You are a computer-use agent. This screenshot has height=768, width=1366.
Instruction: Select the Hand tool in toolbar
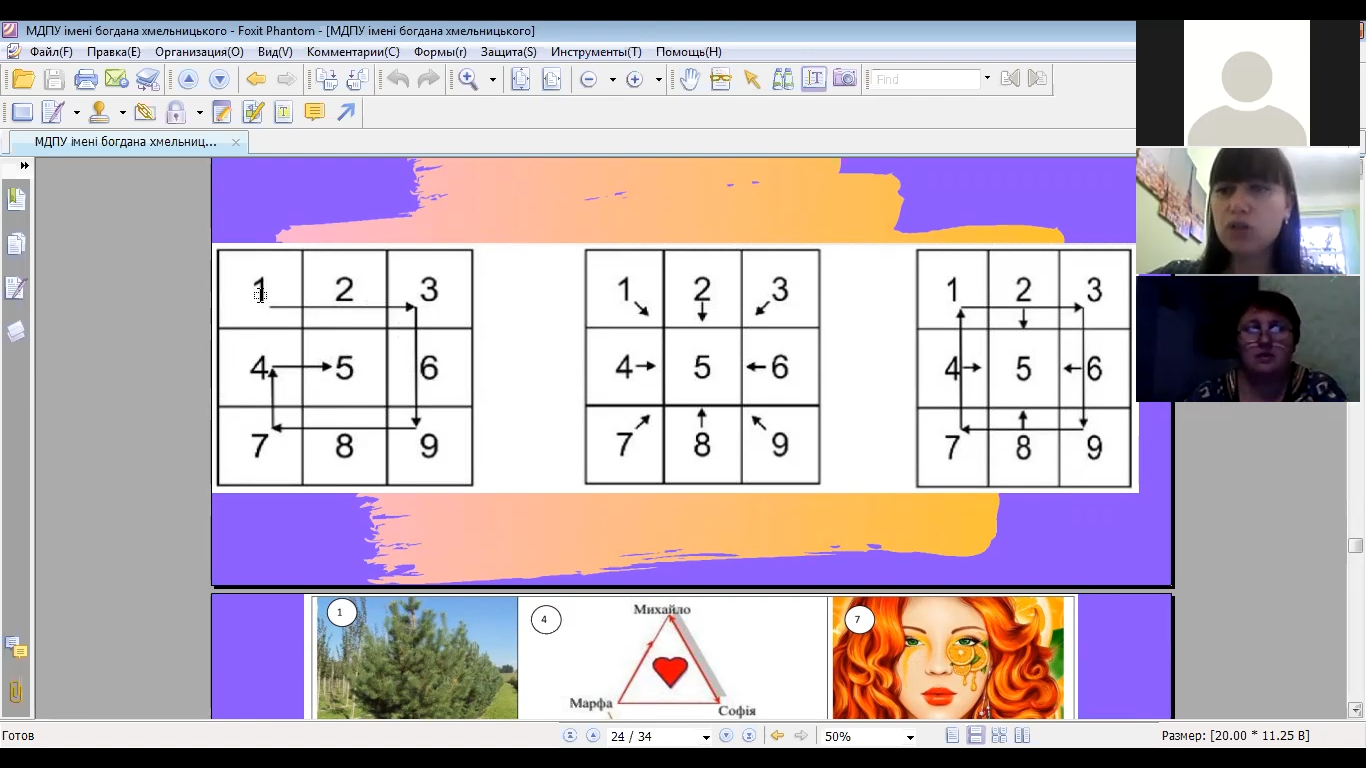[x=690, y=80]
